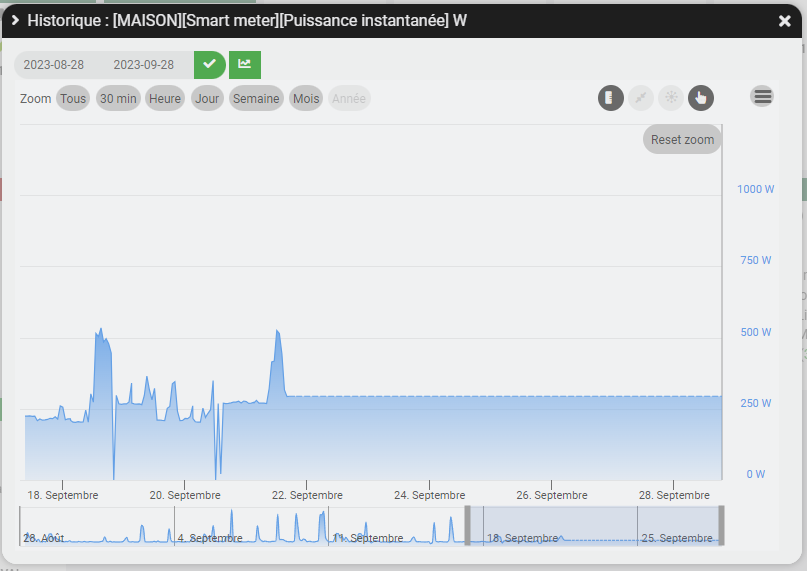Screen dimensions: 807x571
Task: Click navigator timeline at 4. Septembre
Action: click(x=210, y=538)
